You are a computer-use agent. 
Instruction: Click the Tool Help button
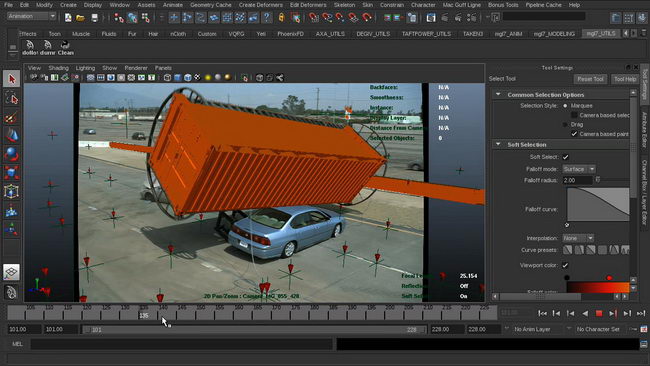coord(625,79)
